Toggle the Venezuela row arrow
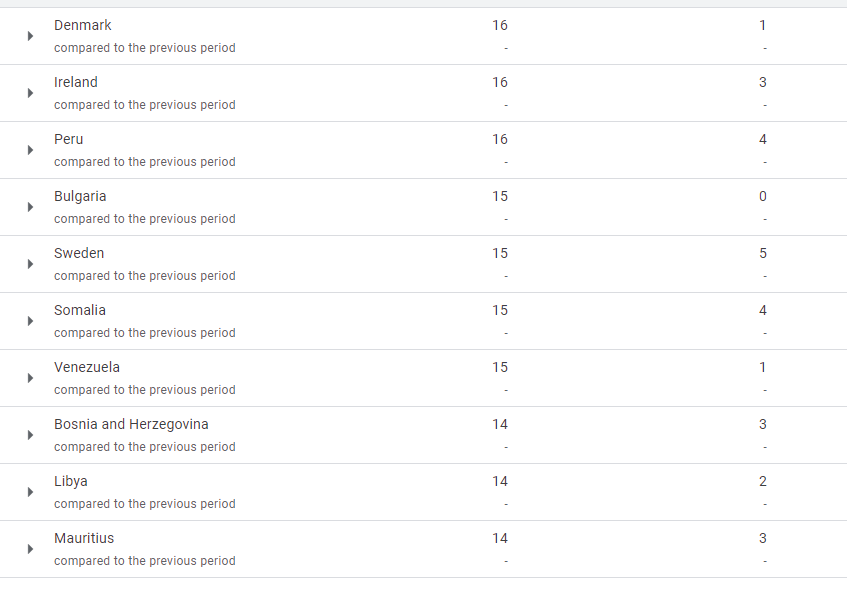Screen dimensions: 847x593 click(30, 378)
